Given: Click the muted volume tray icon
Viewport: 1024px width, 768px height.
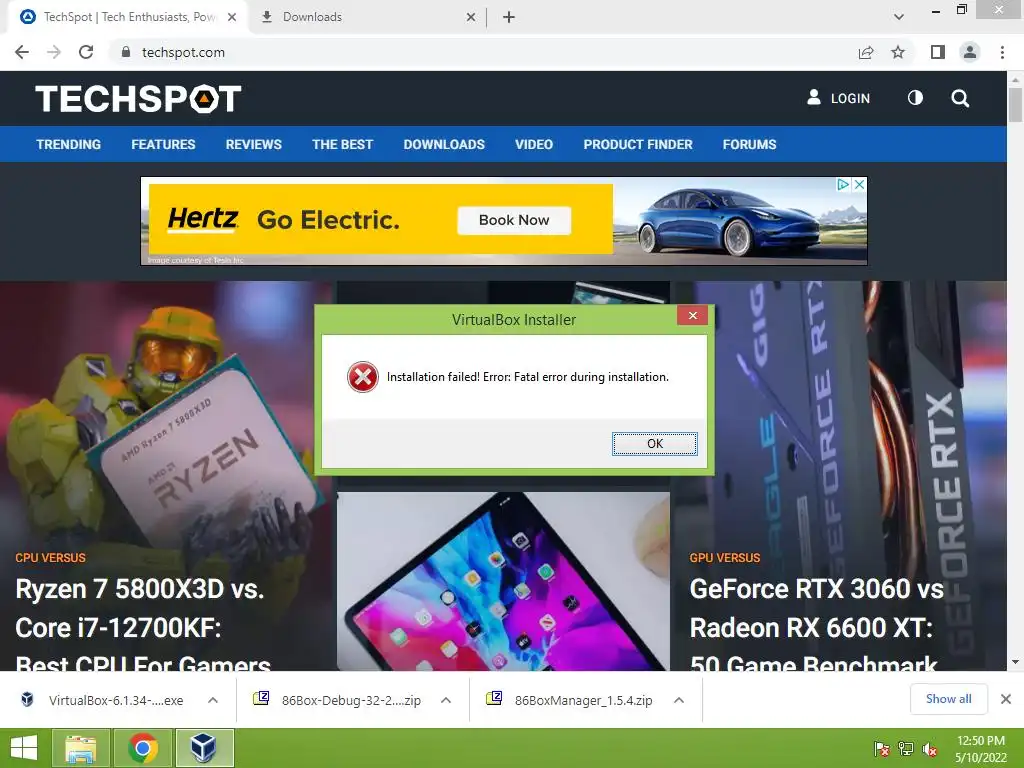Looking at the screenshot, I should [x=930, y=749].
